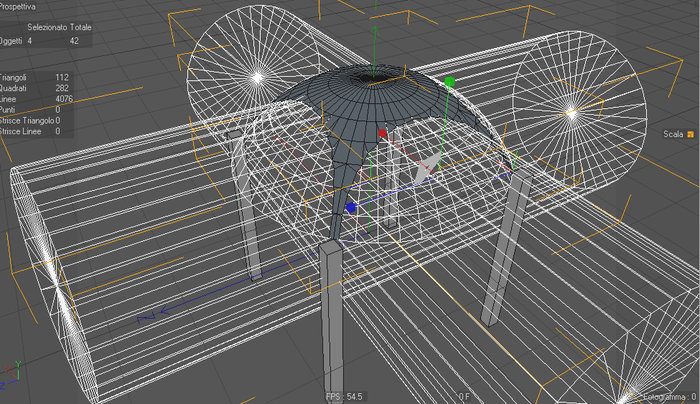Click the Scala HUD label
The width and height of the screenshot is (700, 404).
coord(673,134)
